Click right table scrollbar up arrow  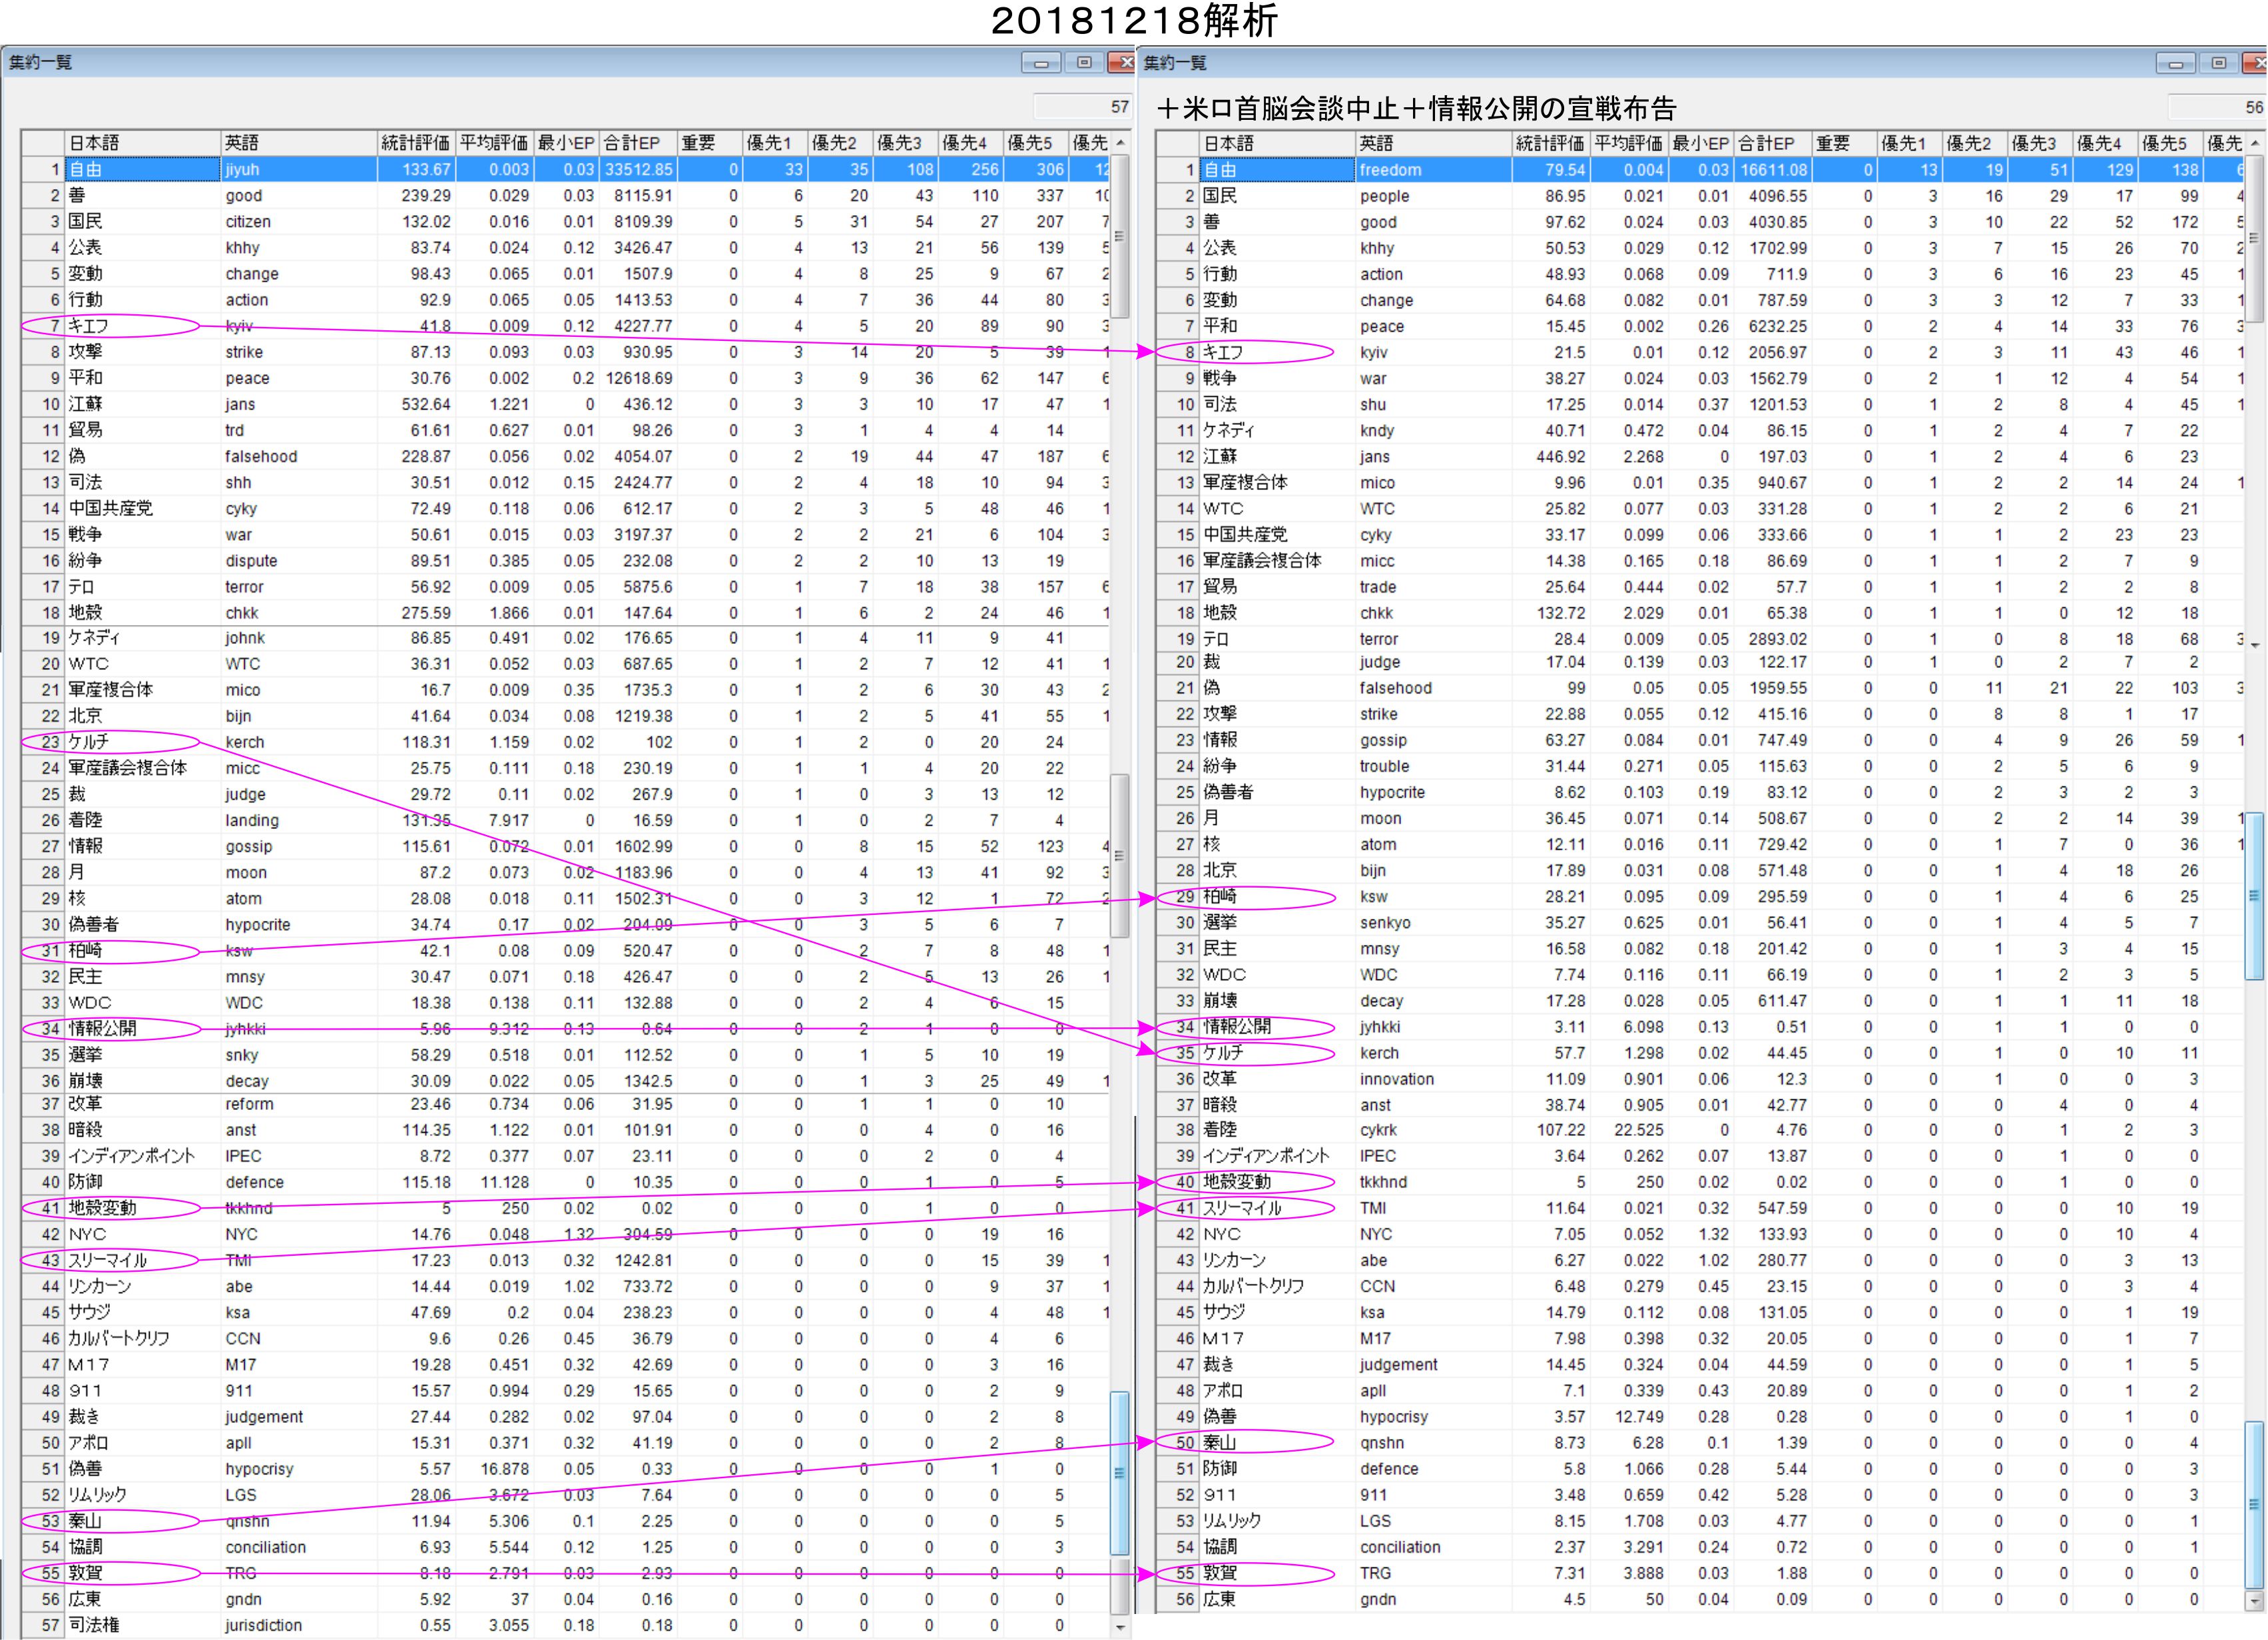coord(2255,143)
